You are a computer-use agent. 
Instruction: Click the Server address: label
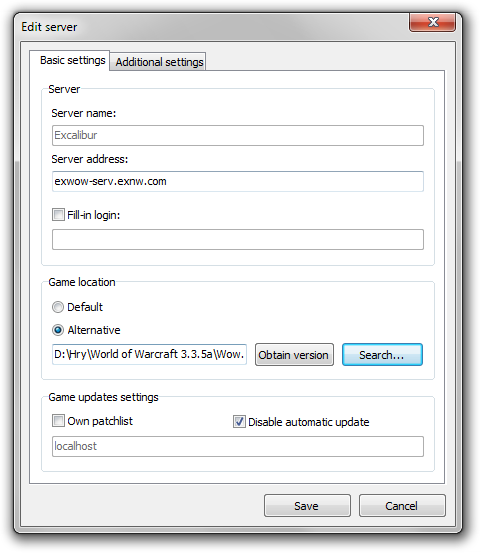[x=90, y=159]
